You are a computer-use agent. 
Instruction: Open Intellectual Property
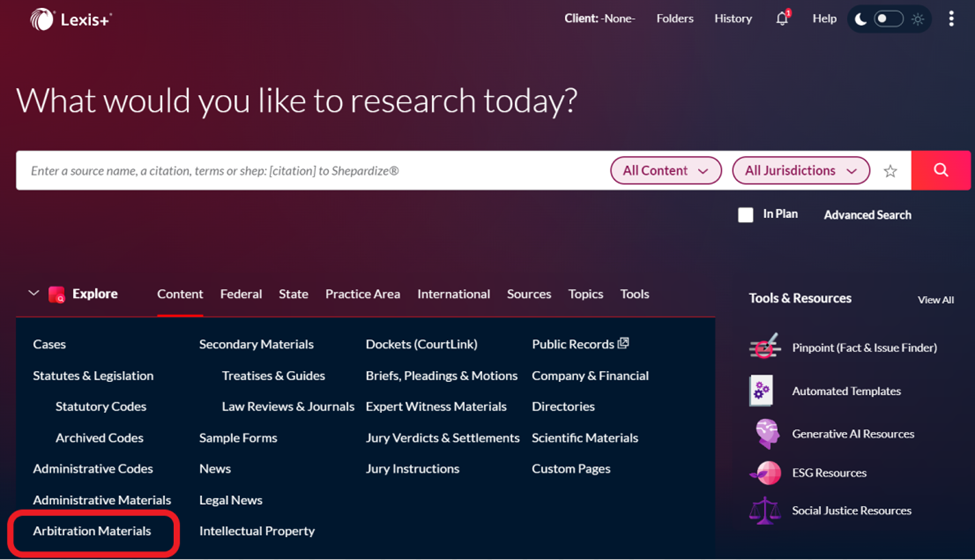pos(257,531)
